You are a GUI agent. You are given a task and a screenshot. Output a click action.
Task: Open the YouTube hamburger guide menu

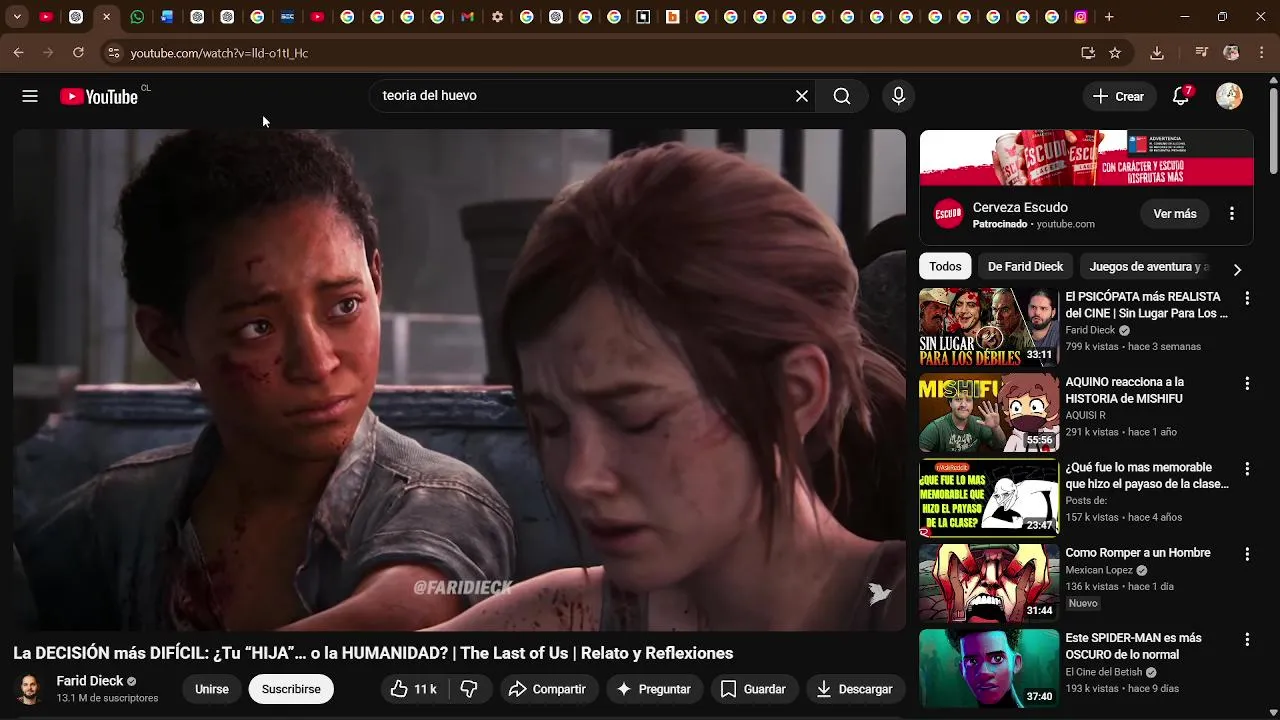30,96
